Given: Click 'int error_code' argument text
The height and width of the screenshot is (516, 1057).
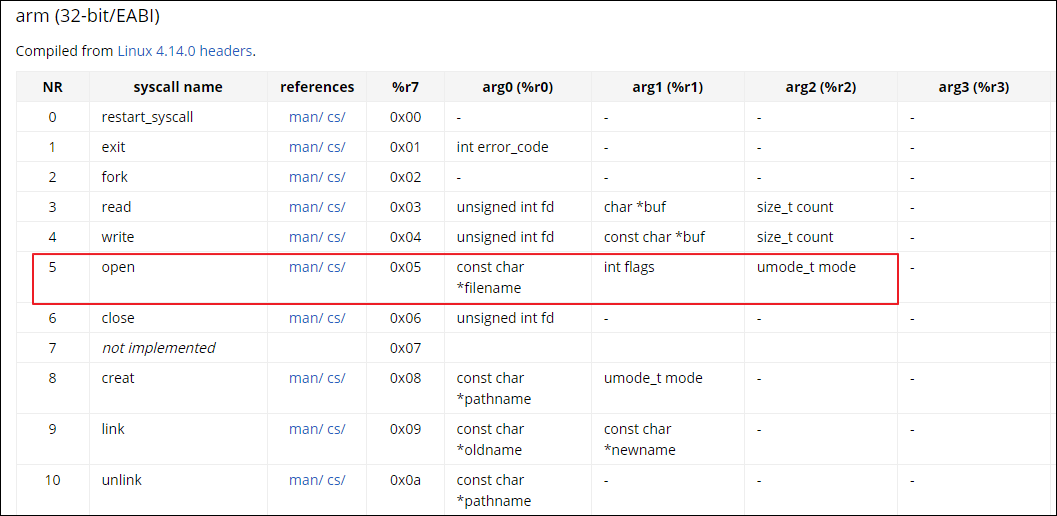Looking at the screenshot, I should click(502, 147).
